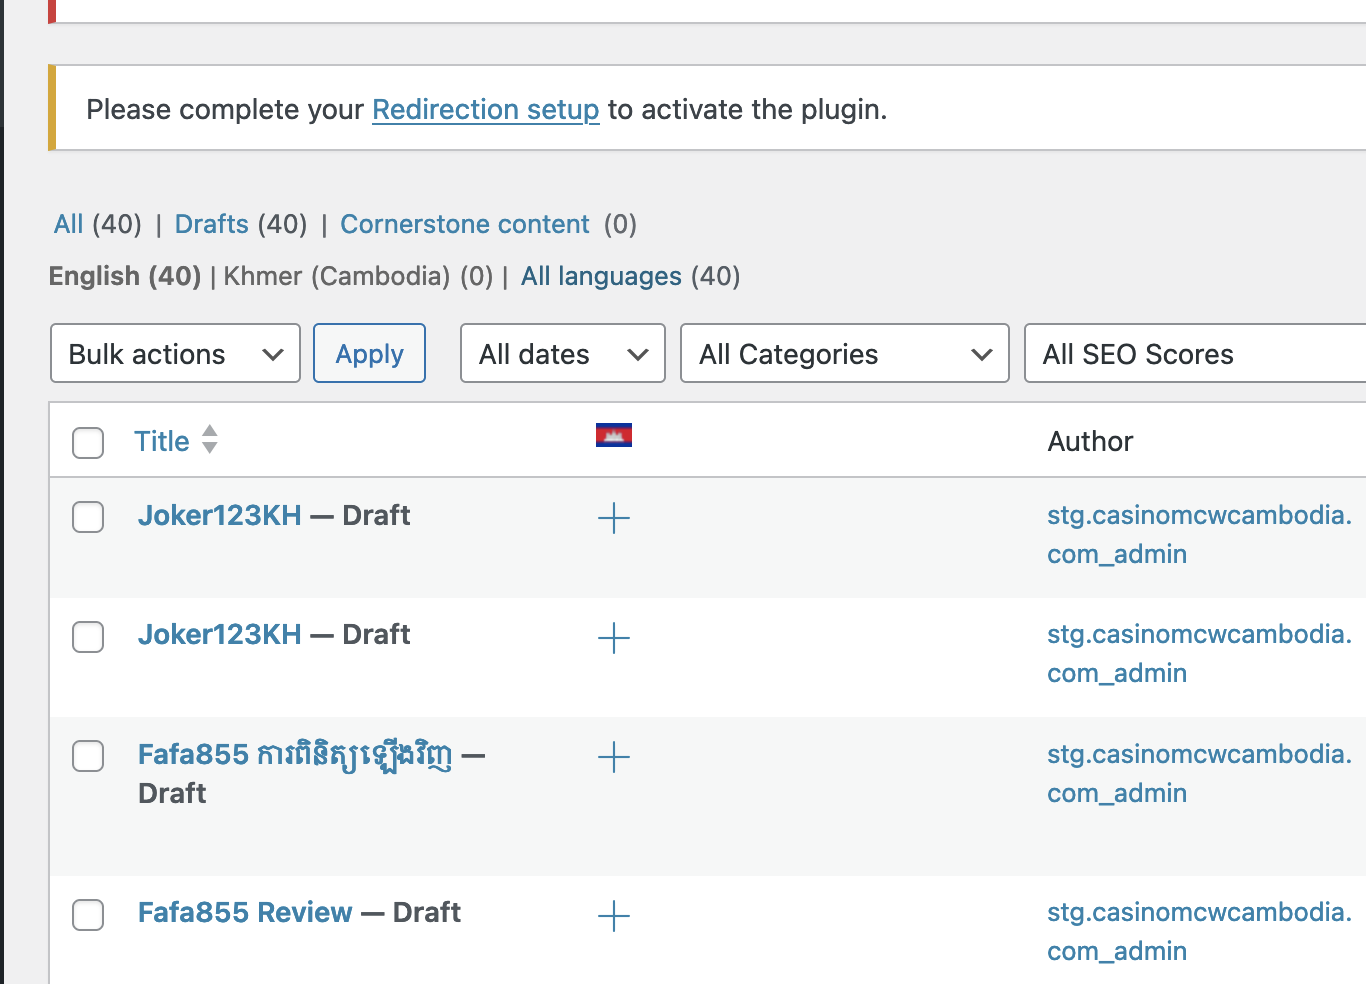Select the first Joker123KH draft checkbox
The height and width of the screenshot is (984, 1366).
88,517
